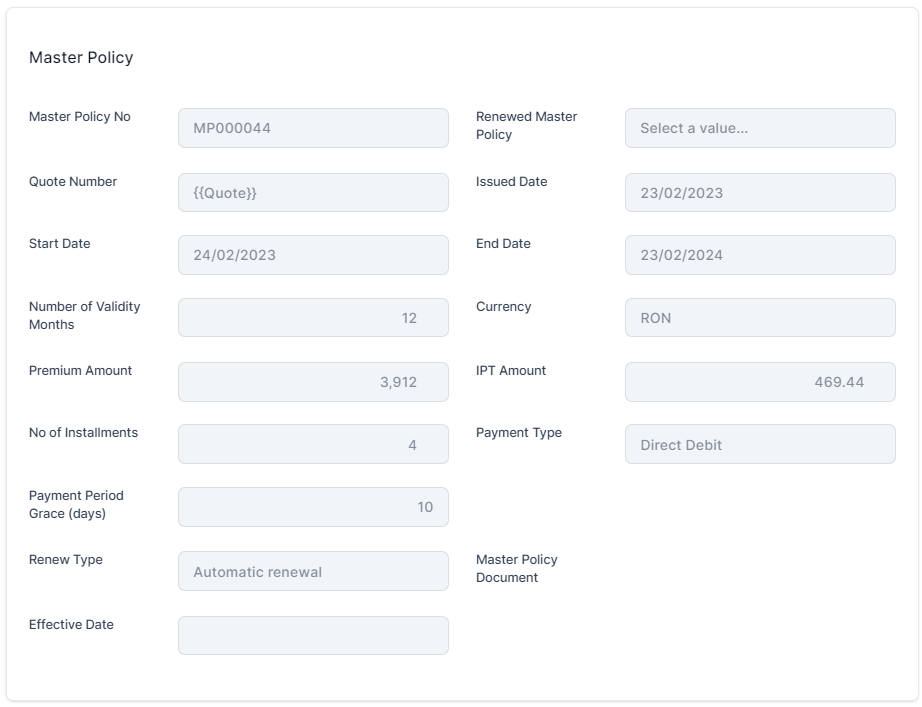Click the Start Date input

pyautogui.click(x=313, y=255)
